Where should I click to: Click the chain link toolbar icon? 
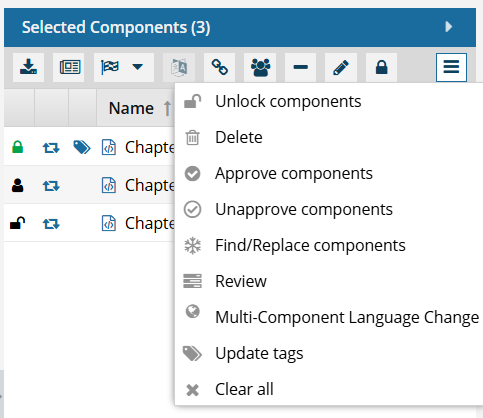219,67
